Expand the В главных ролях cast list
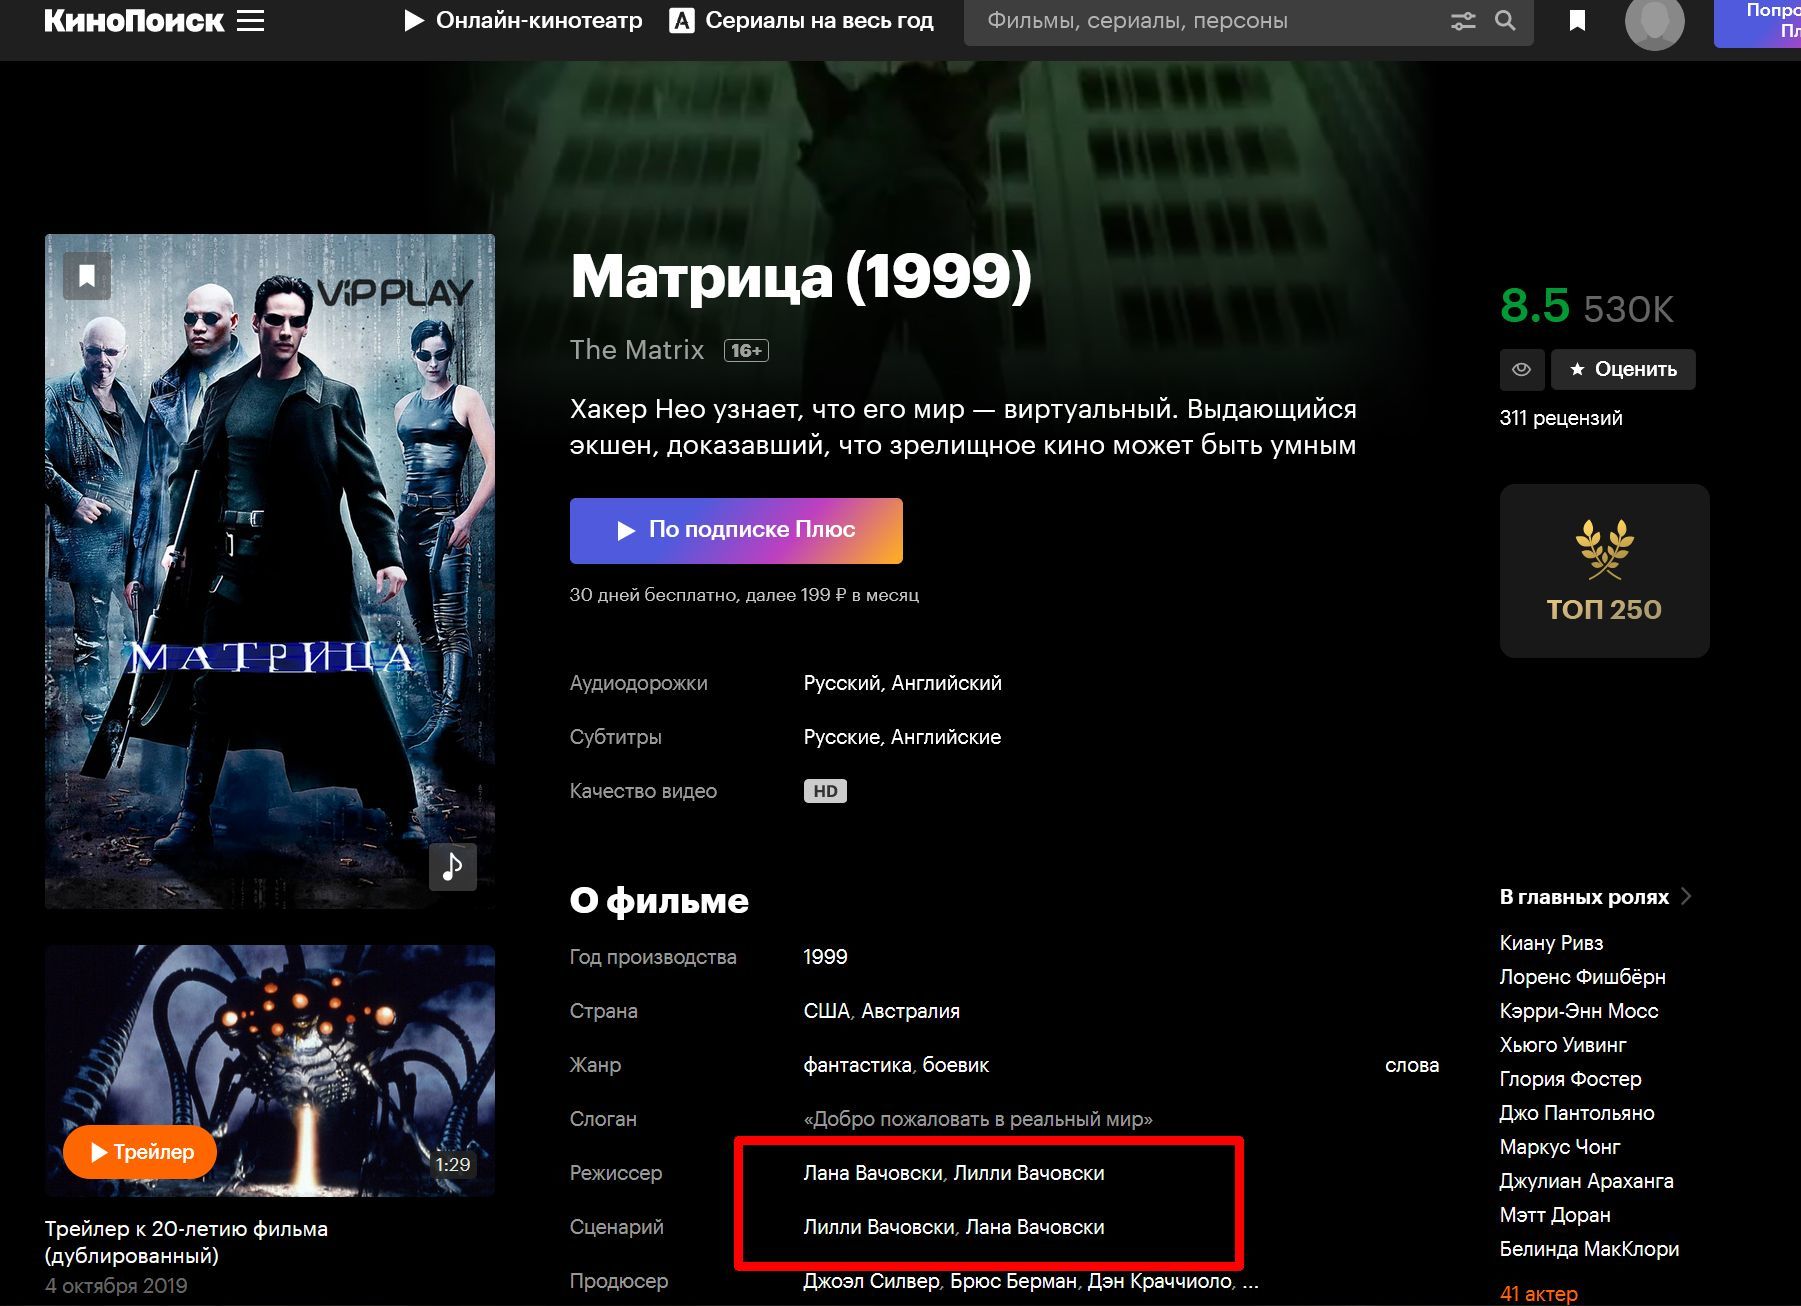Viewport: 1801px width, 1306px height. 1595,897
